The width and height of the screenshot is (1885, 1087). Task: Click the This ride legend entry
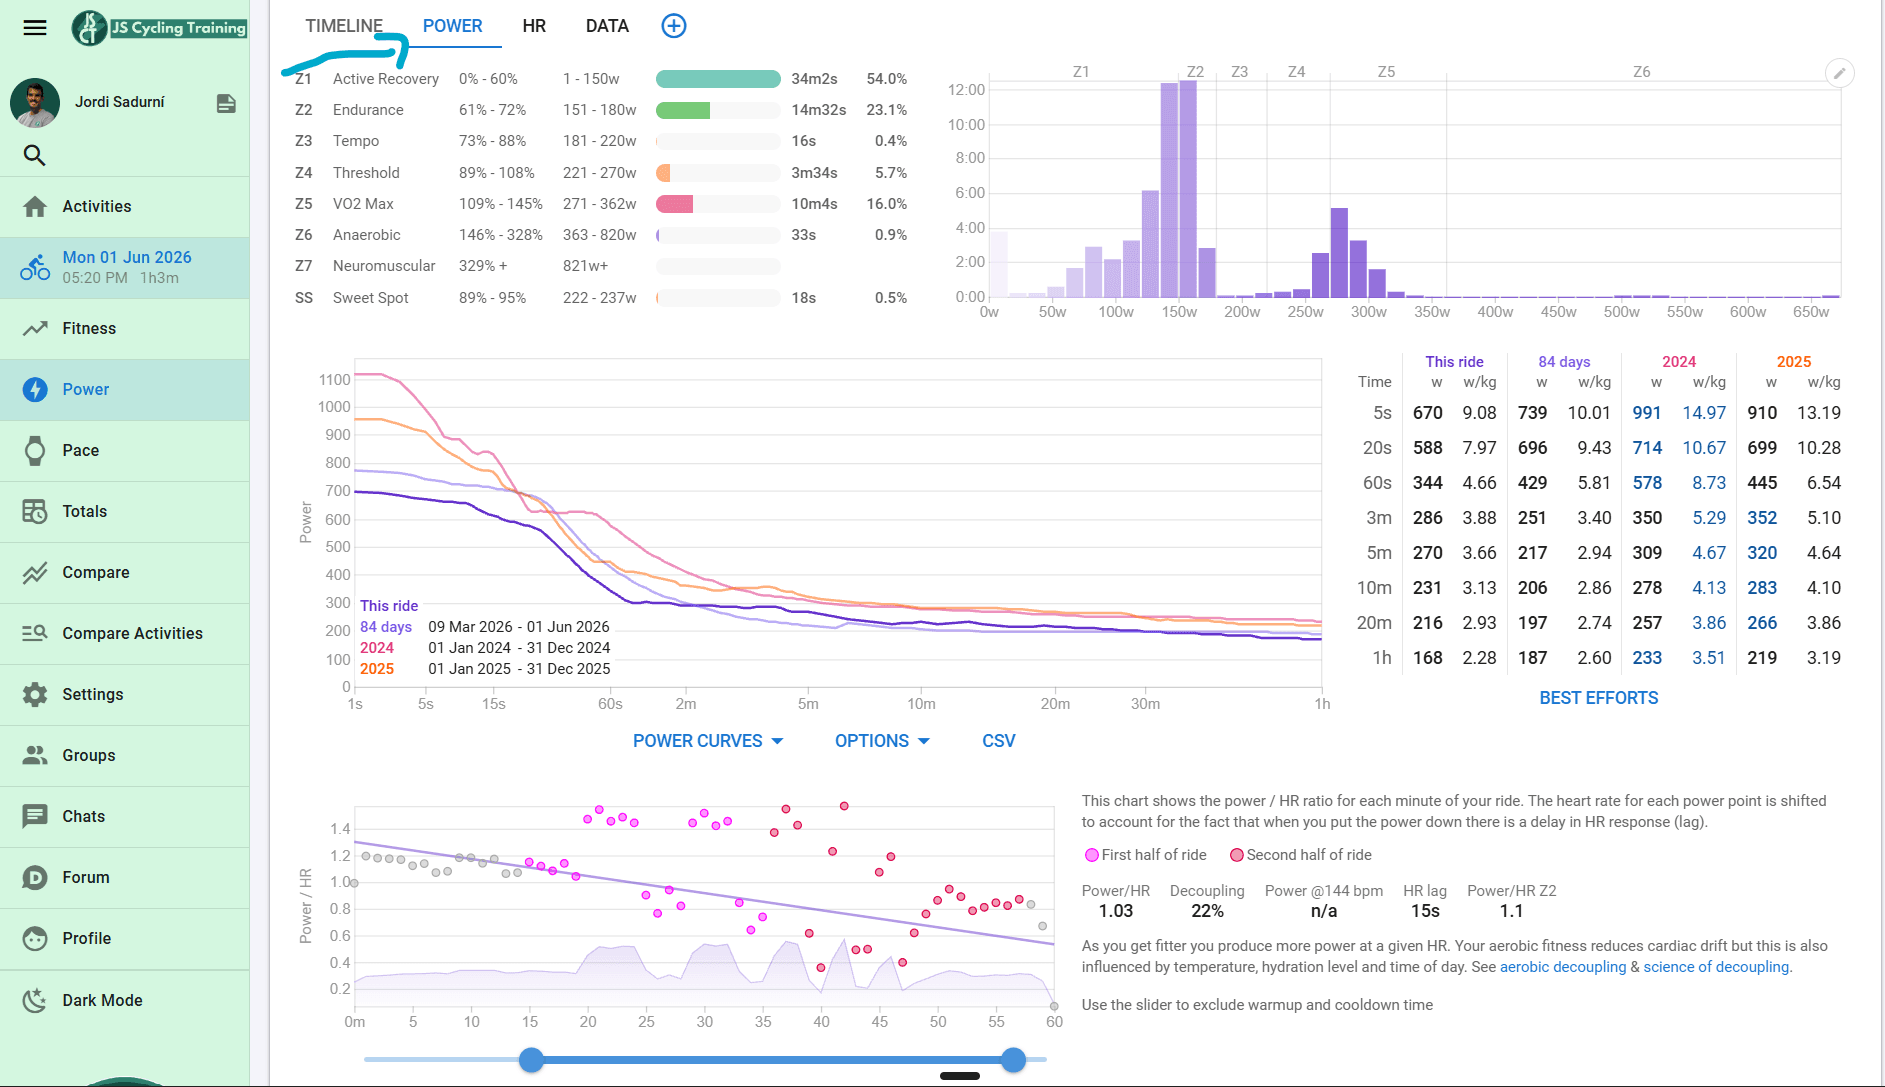pos(389,606)
